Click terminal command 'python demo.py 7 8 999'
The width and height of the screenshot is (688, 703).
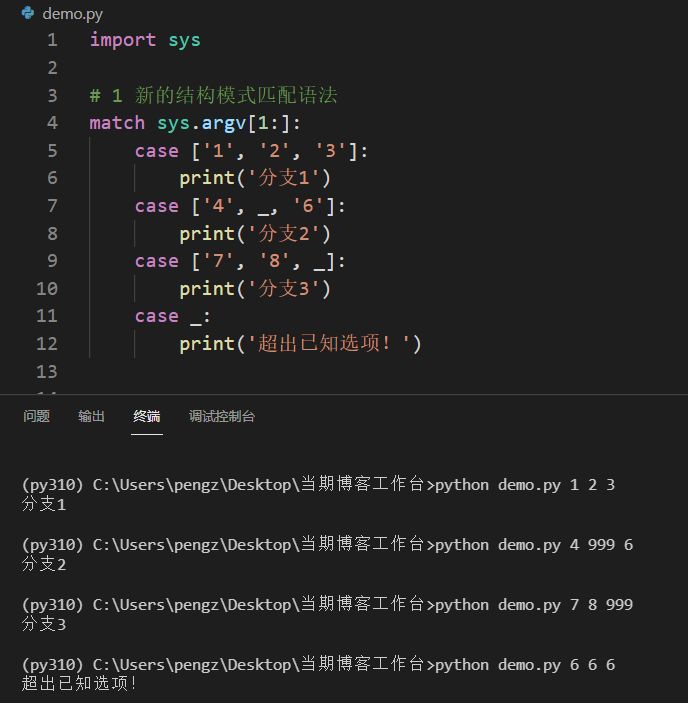click(534, 605)
